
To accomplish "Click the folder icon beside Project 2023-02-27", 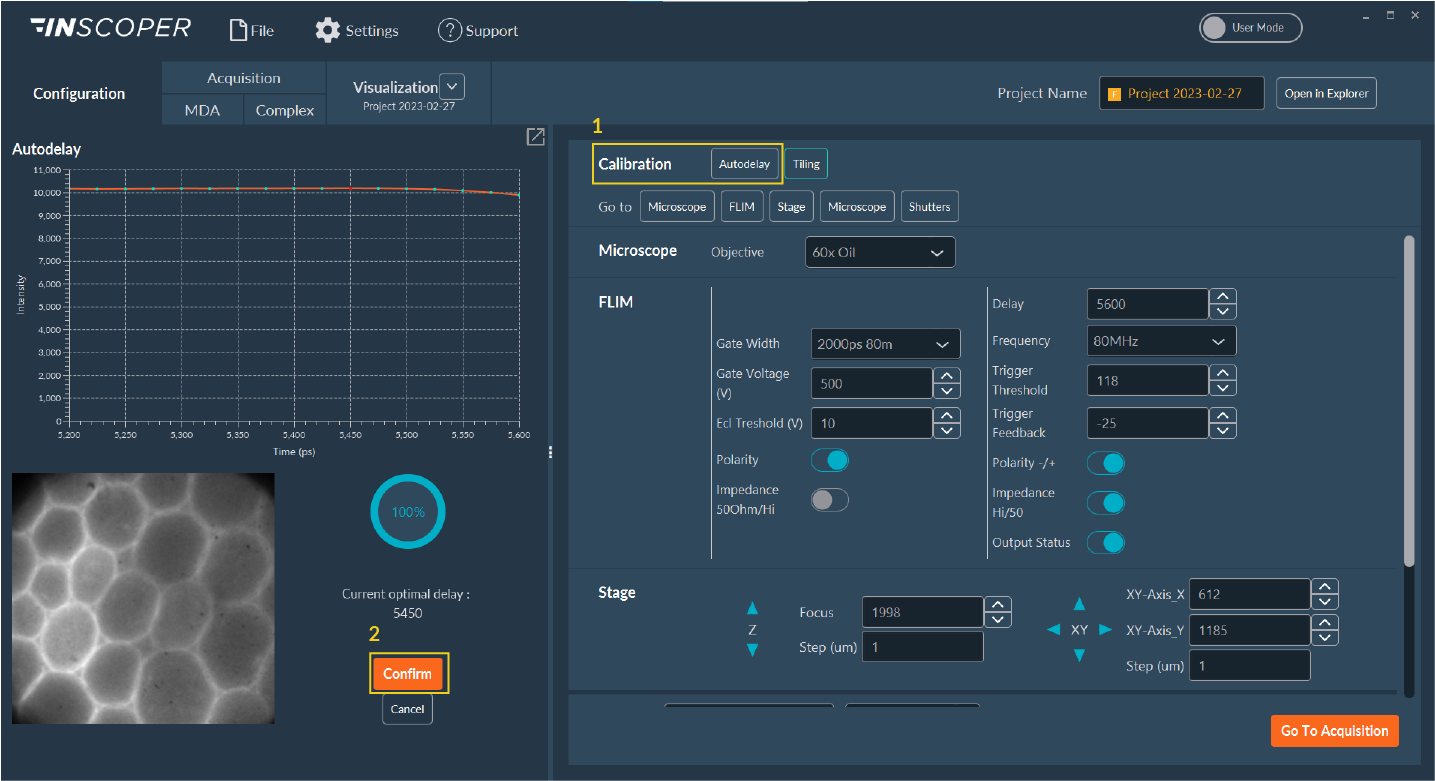I will tap(1115, 92).
